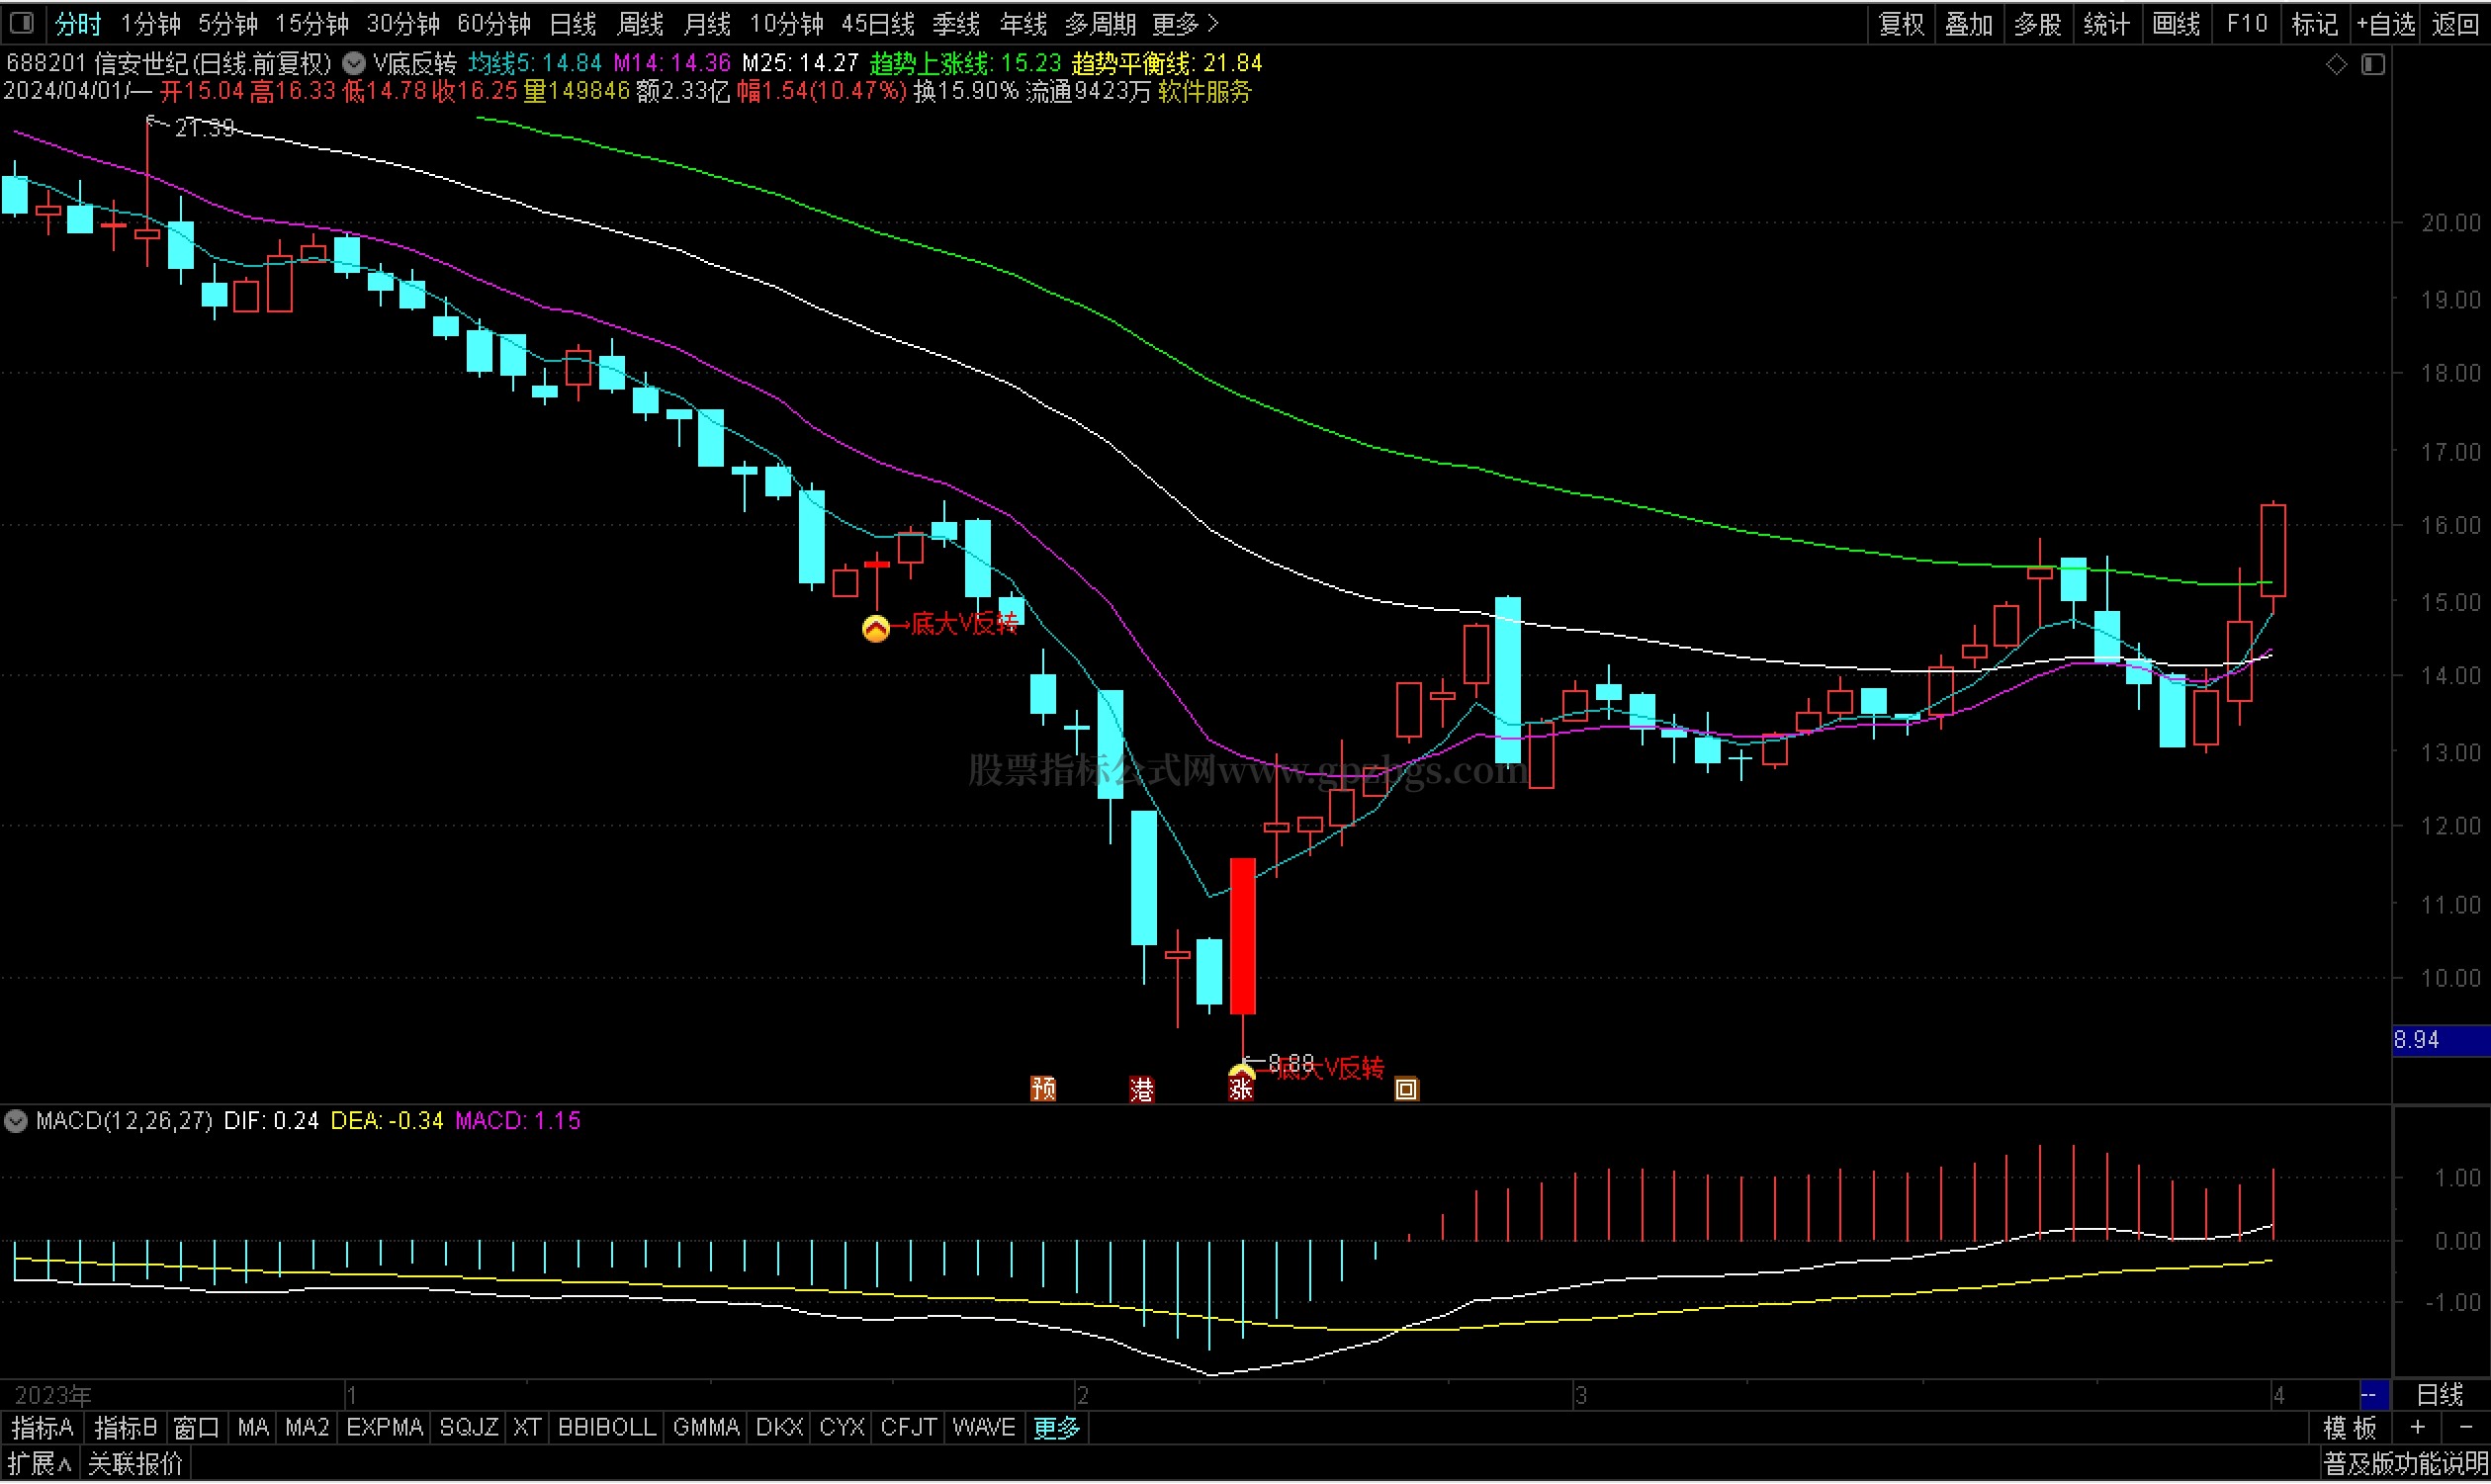Click the 多股 button
The height and width of the screenshot is (1484, 2491).
(2038, 23)
